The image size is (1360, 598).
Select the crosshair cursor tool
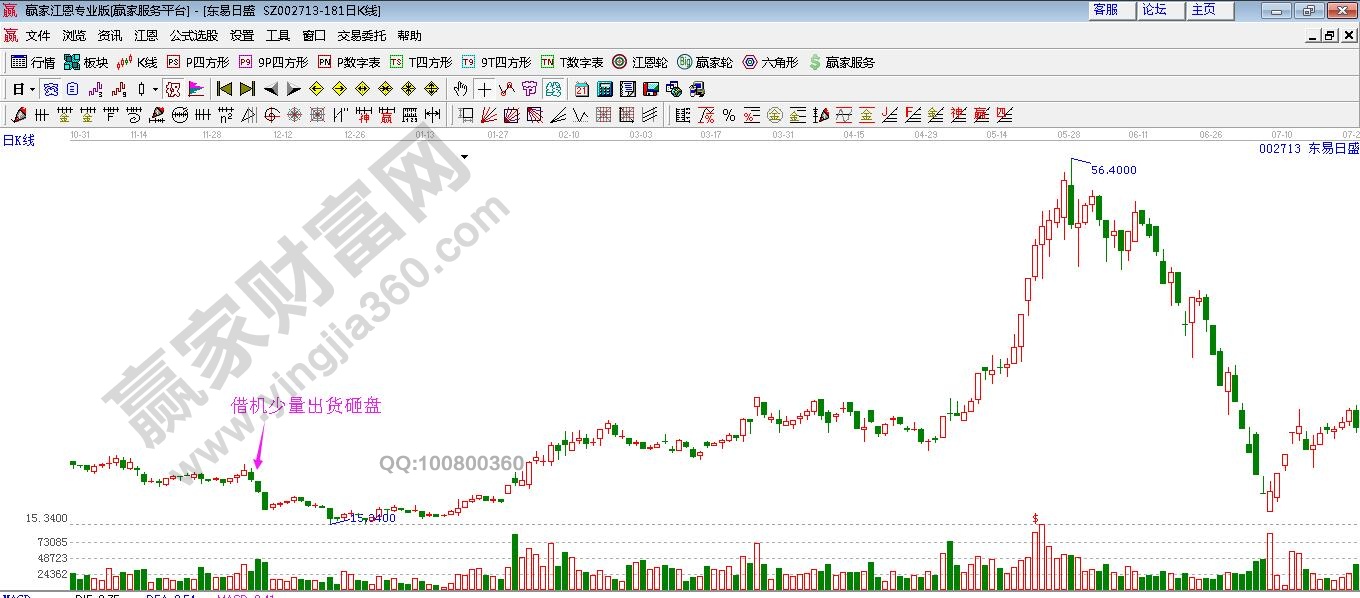(x=484, y=89)
